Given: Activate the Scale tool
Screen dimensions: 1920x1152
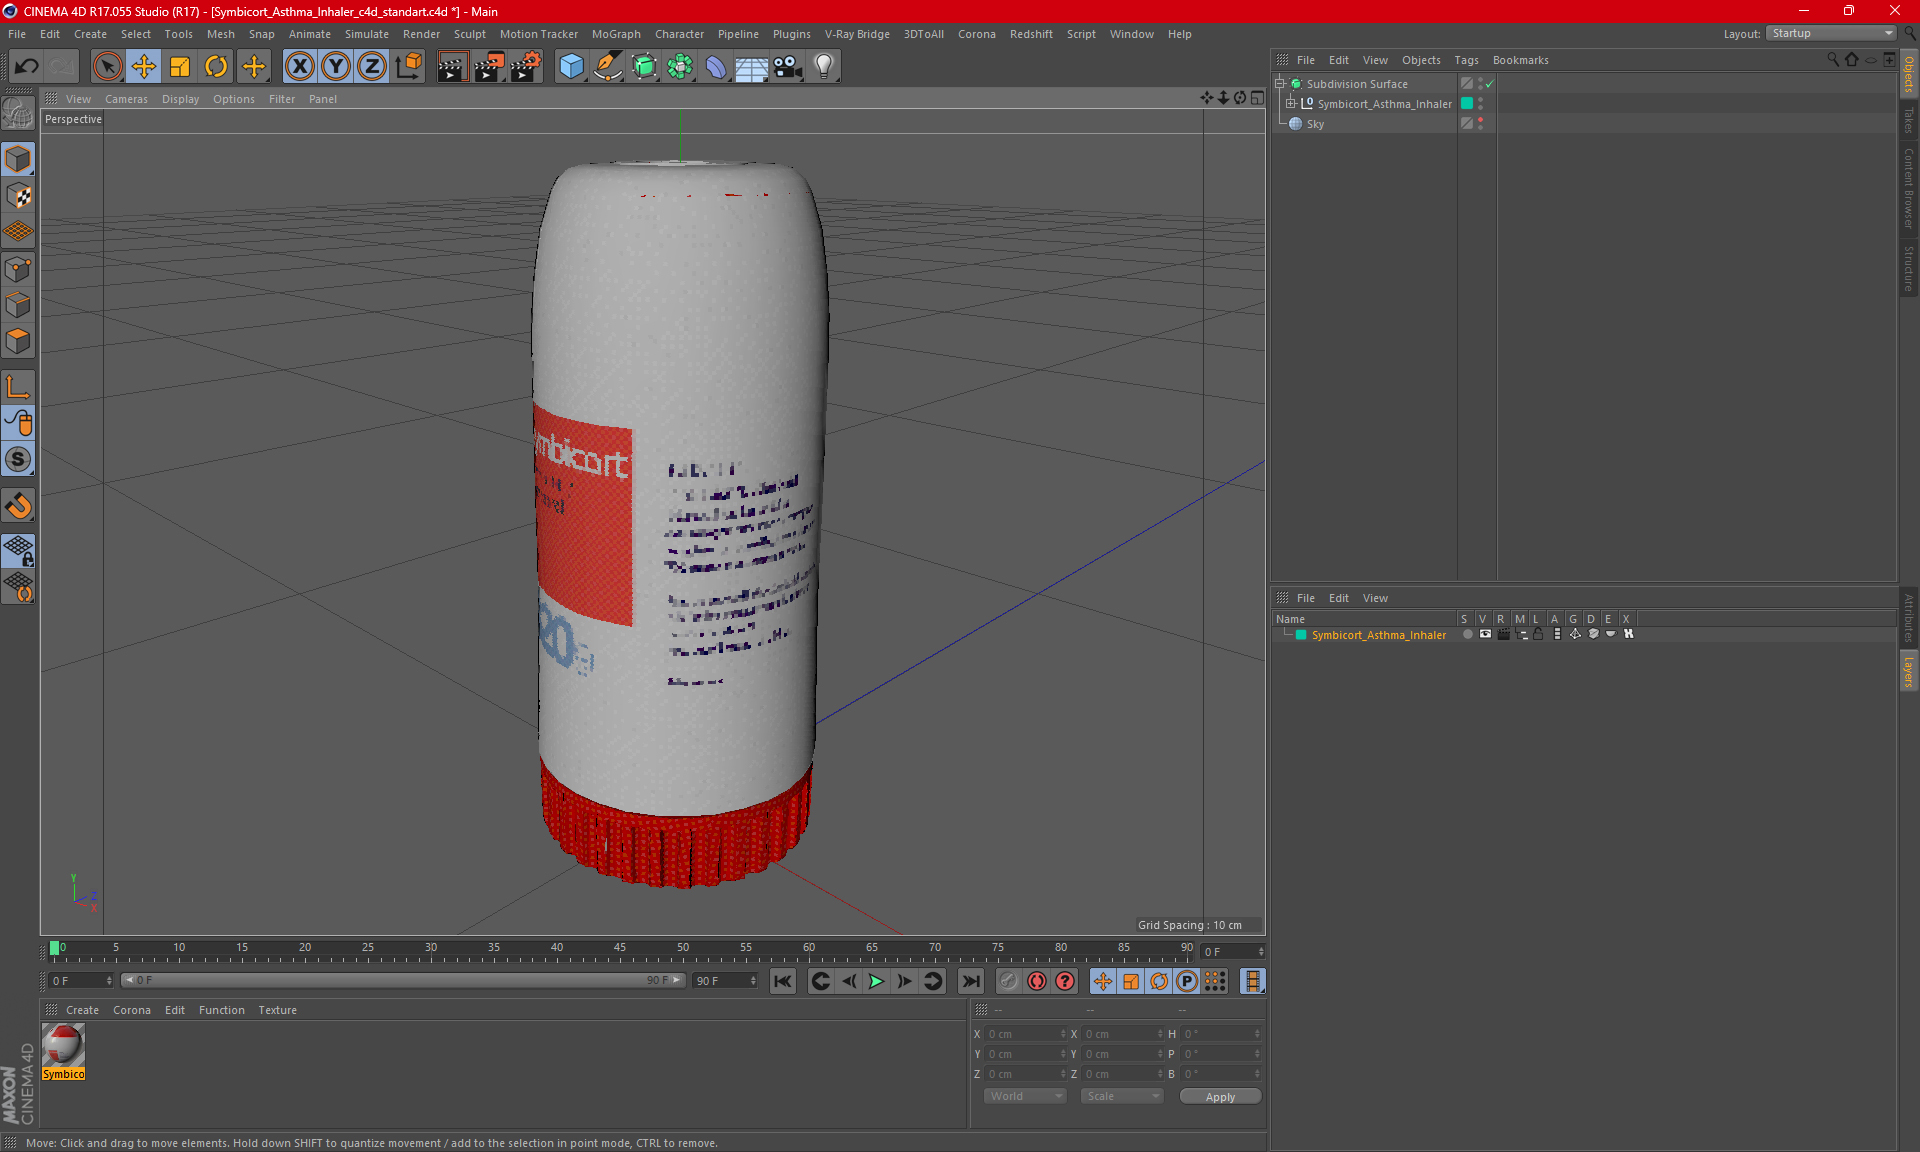Looking at the screenshot, I should [x=180, y=67].
